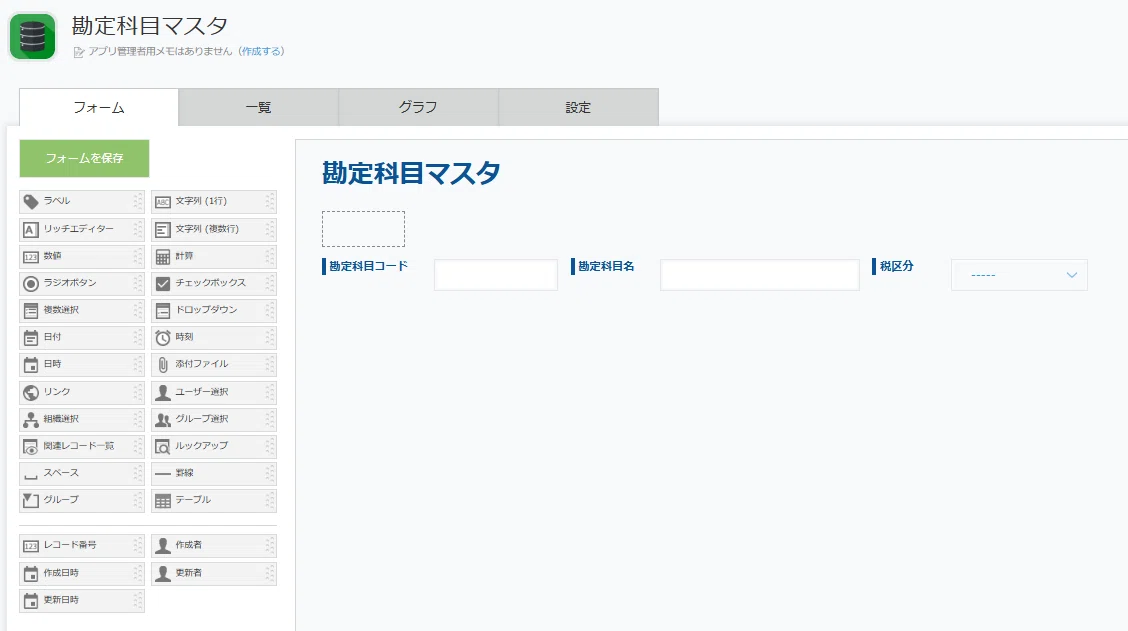Screen dimensions: 1128x631
Task: Click the 時刻 clock field icon
Action: 163,337
